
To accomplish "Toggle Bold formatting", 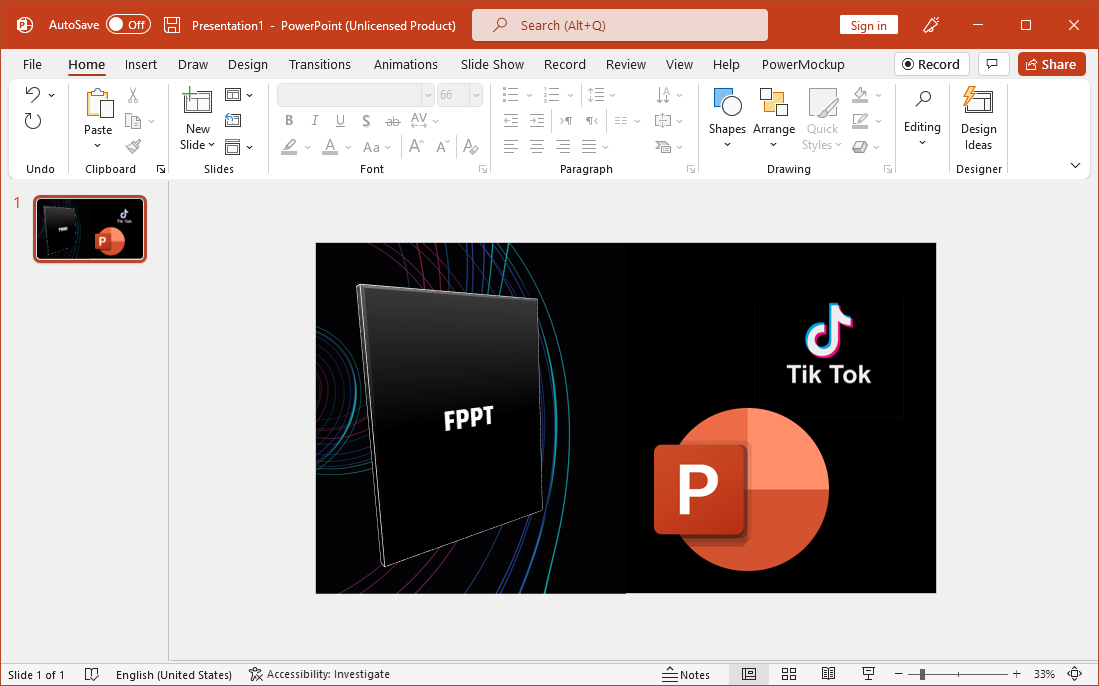I will tap(289, 121).
